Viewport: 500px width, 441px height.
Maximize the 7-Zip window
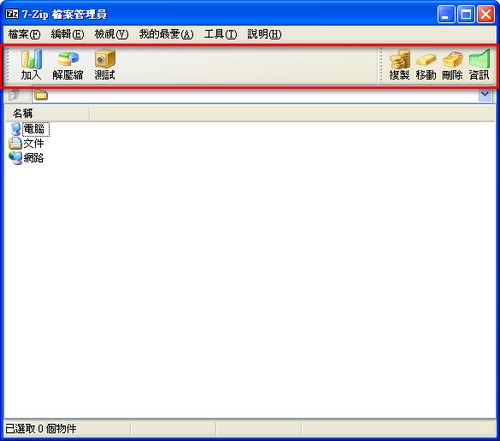[x=466, y=14]
